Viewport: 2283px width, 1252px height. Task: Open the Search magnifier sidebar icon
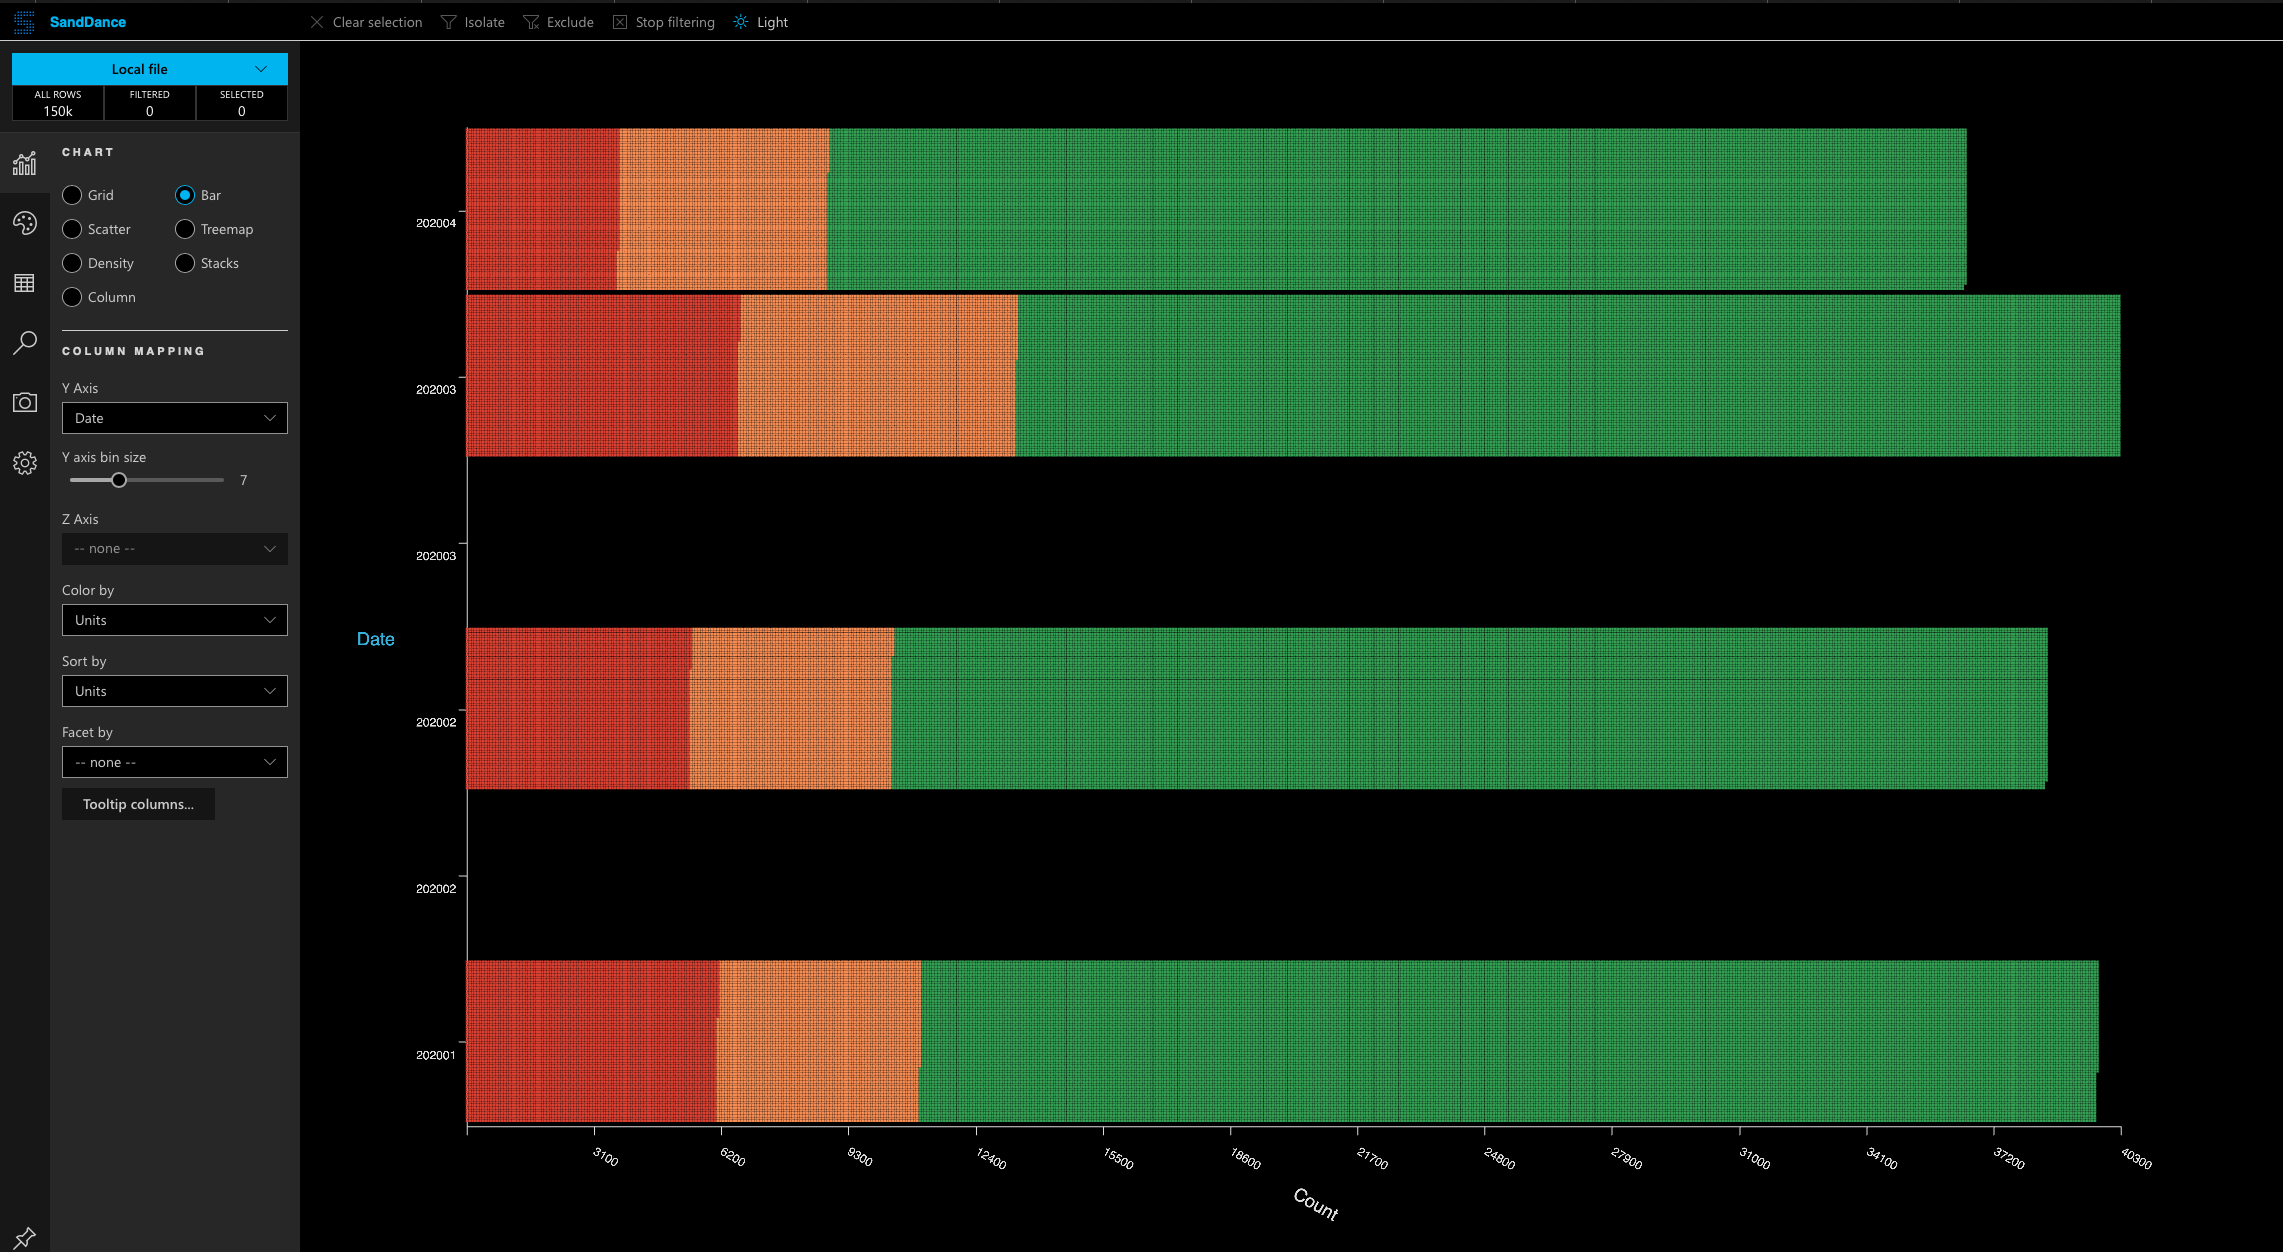point(24,343)
